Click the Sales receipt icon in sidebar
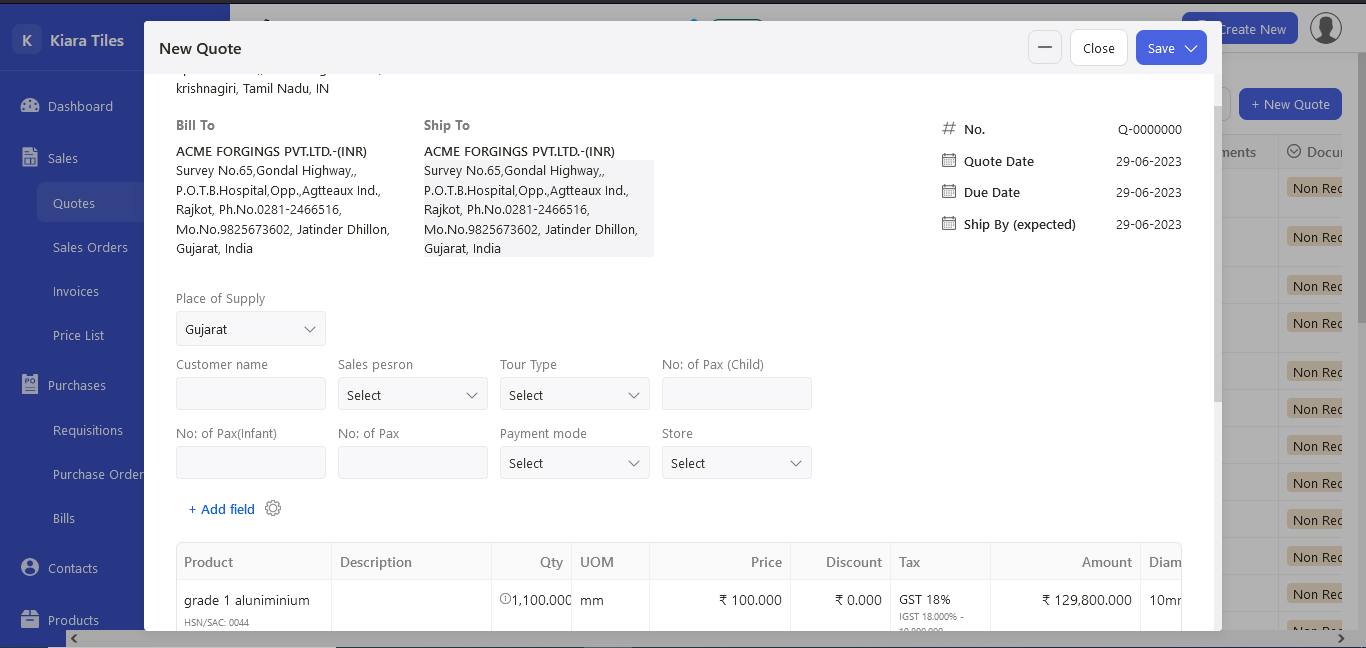Image resolution: width=1366 pixels, height=648 pixels. coord(29,158)
